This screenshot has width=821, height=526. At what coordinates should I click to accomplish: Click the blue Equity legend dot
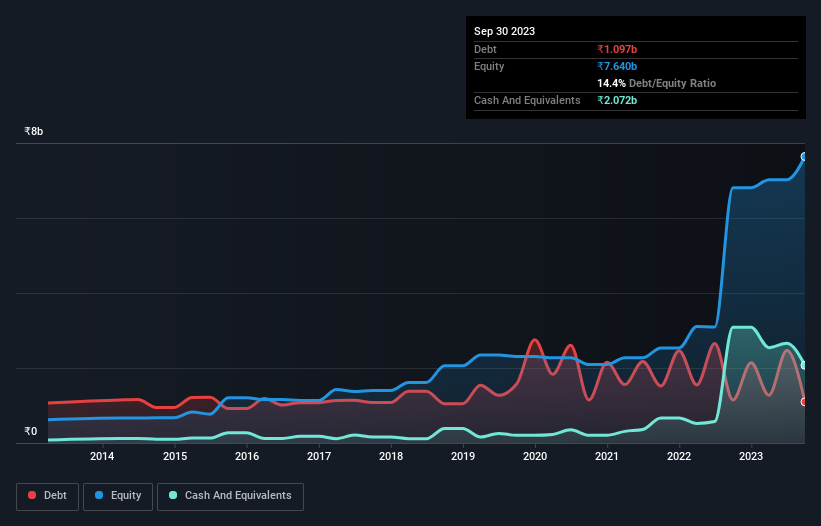pos(99,495)
